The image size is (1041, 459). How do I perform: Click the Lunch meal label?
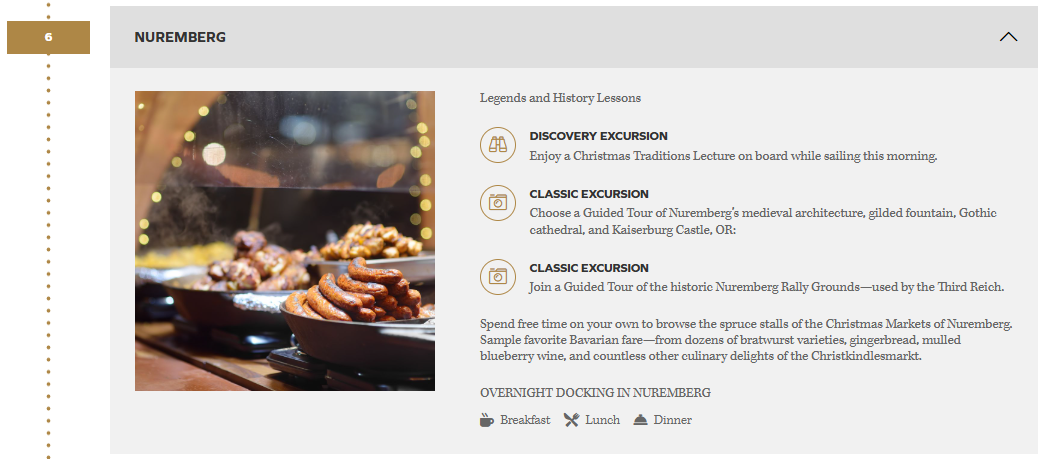coord(602,420)
